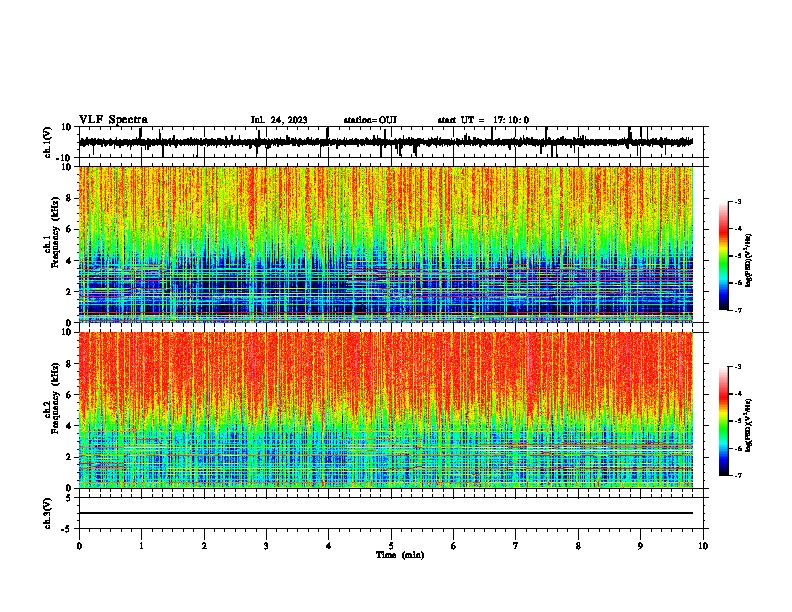Image resolution: width=792 pixels, height=612 pixels.
Task: Select the ch.2 colorbar log(PSD) label
Action: 748,425
